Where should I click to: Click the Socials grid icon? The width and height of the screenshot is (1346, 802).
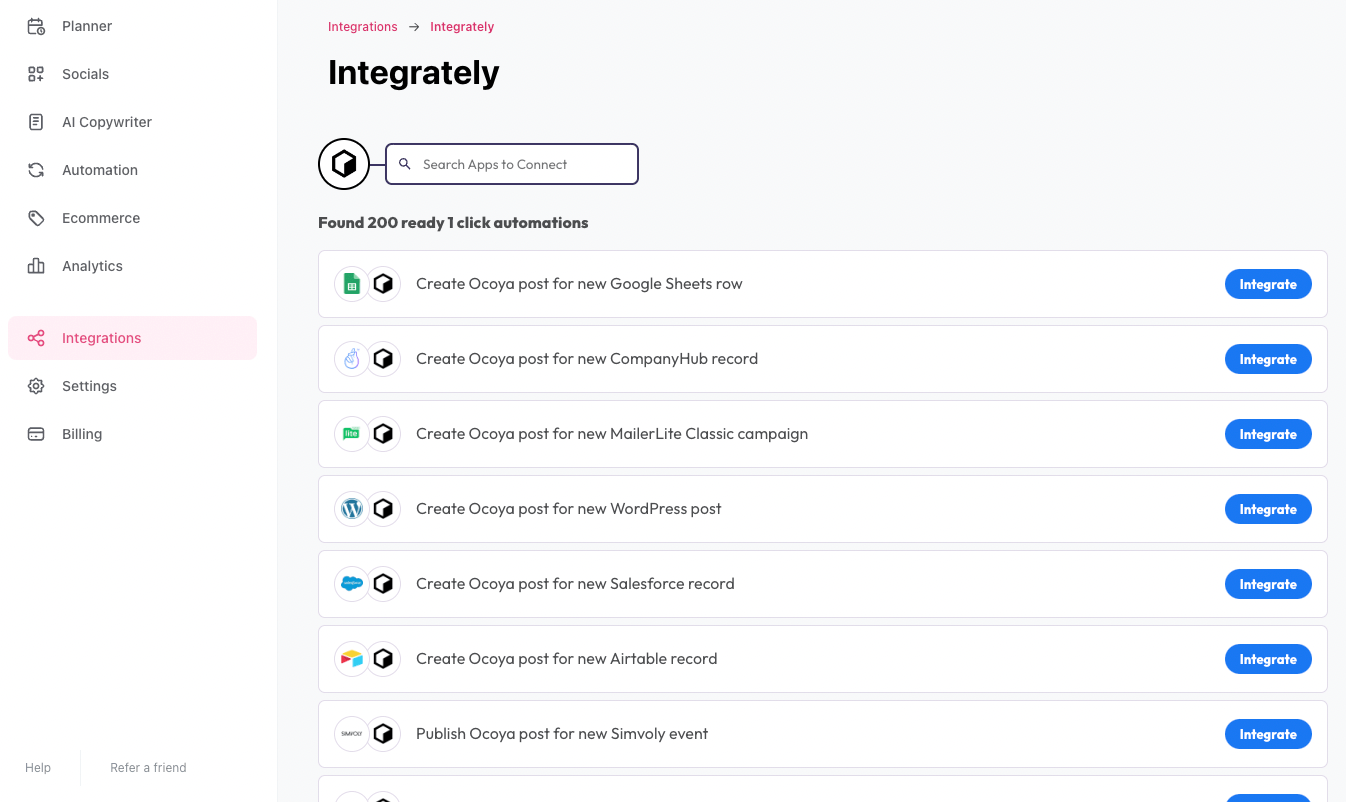pyautogui.click(x=36, y=74)
